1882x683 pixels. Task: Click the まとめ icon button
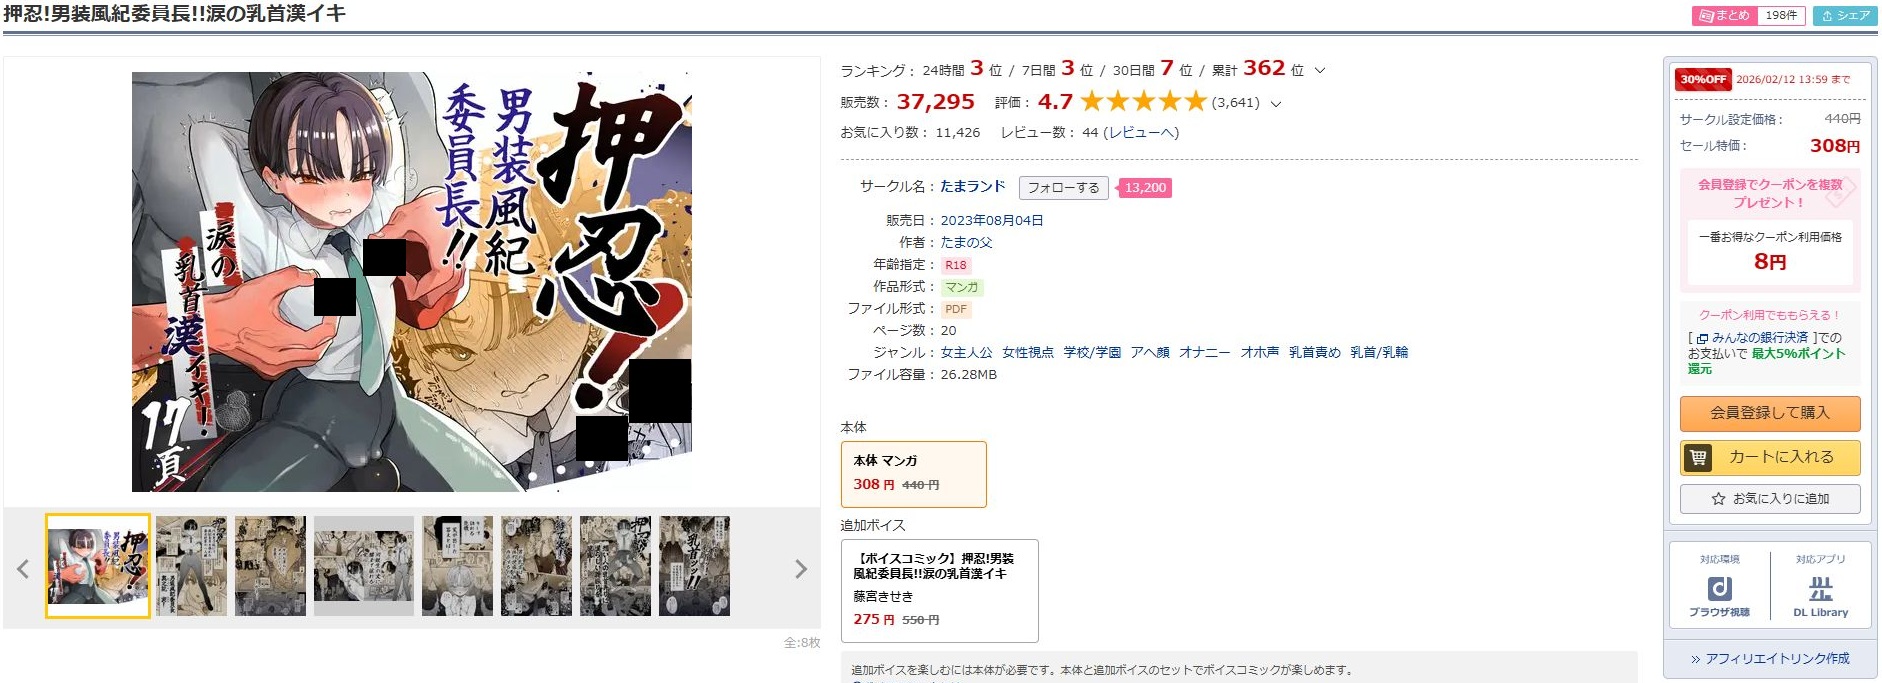coord(1721,15)
